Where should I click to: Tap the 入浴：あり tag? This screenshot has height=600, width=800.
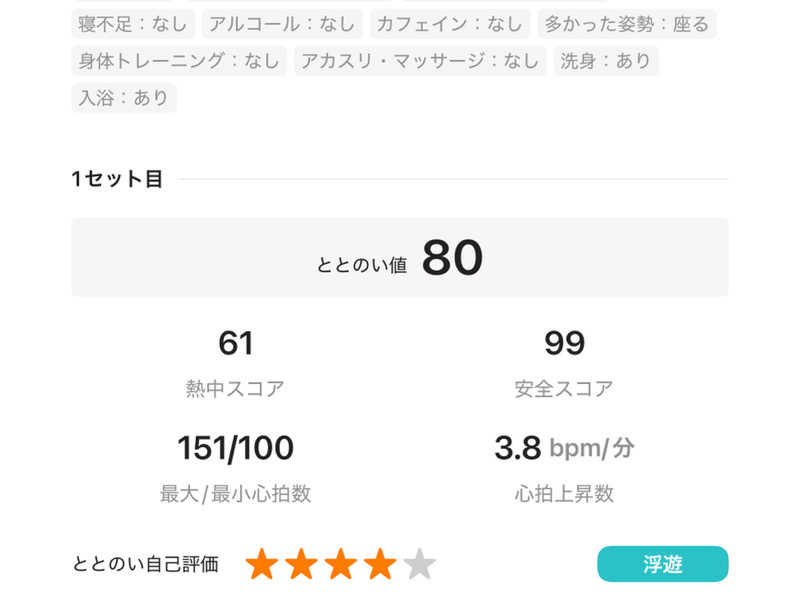point(124,98)
